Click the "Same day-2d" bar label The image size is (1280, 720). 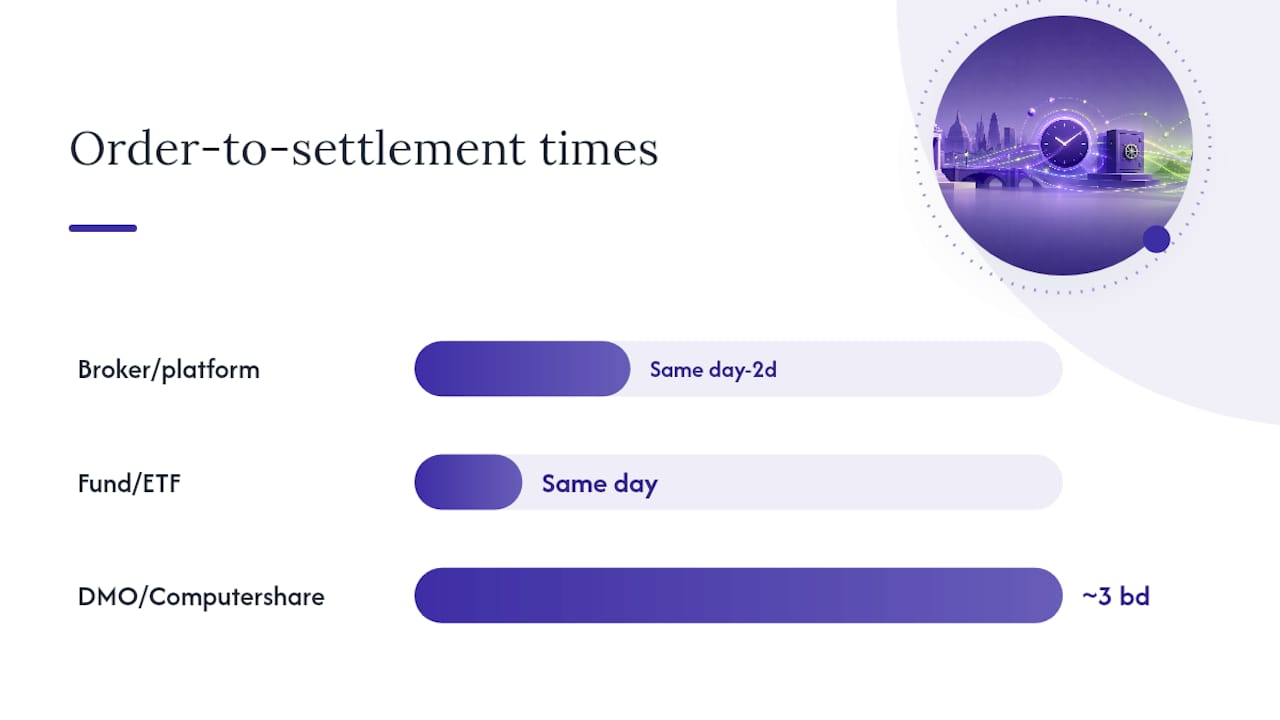tap(713, 369)
